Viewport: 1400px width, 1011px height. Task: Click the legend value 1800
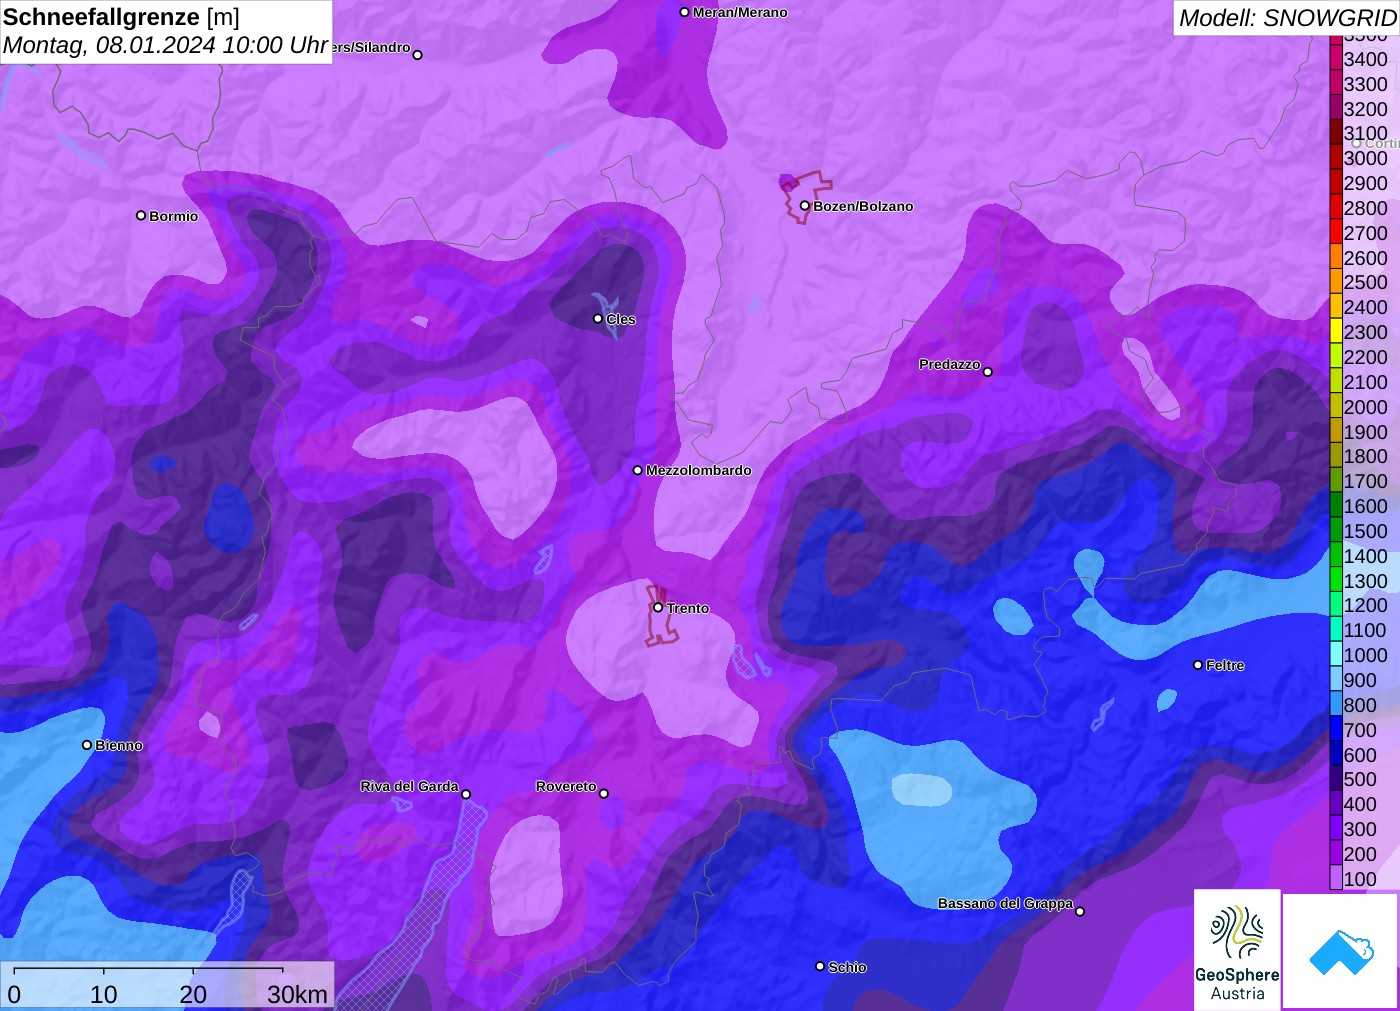point(1366,456)
